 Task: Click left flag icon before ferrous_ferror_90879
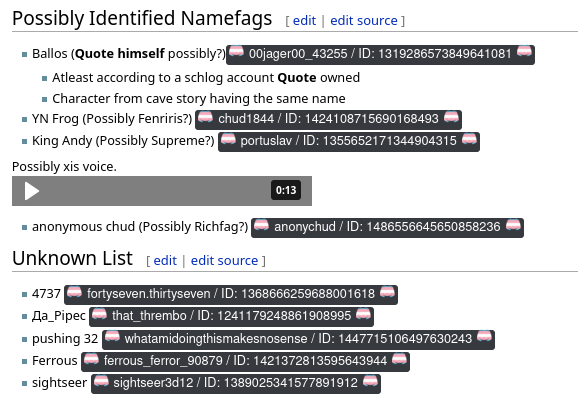coord(91,358)
